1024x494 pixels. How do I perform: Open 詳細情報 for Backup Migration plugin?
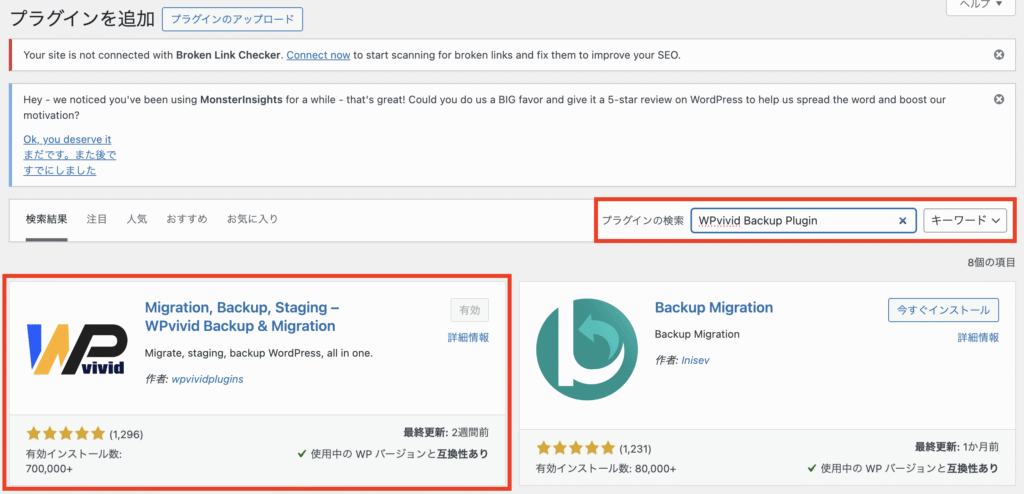coord(978,338)
